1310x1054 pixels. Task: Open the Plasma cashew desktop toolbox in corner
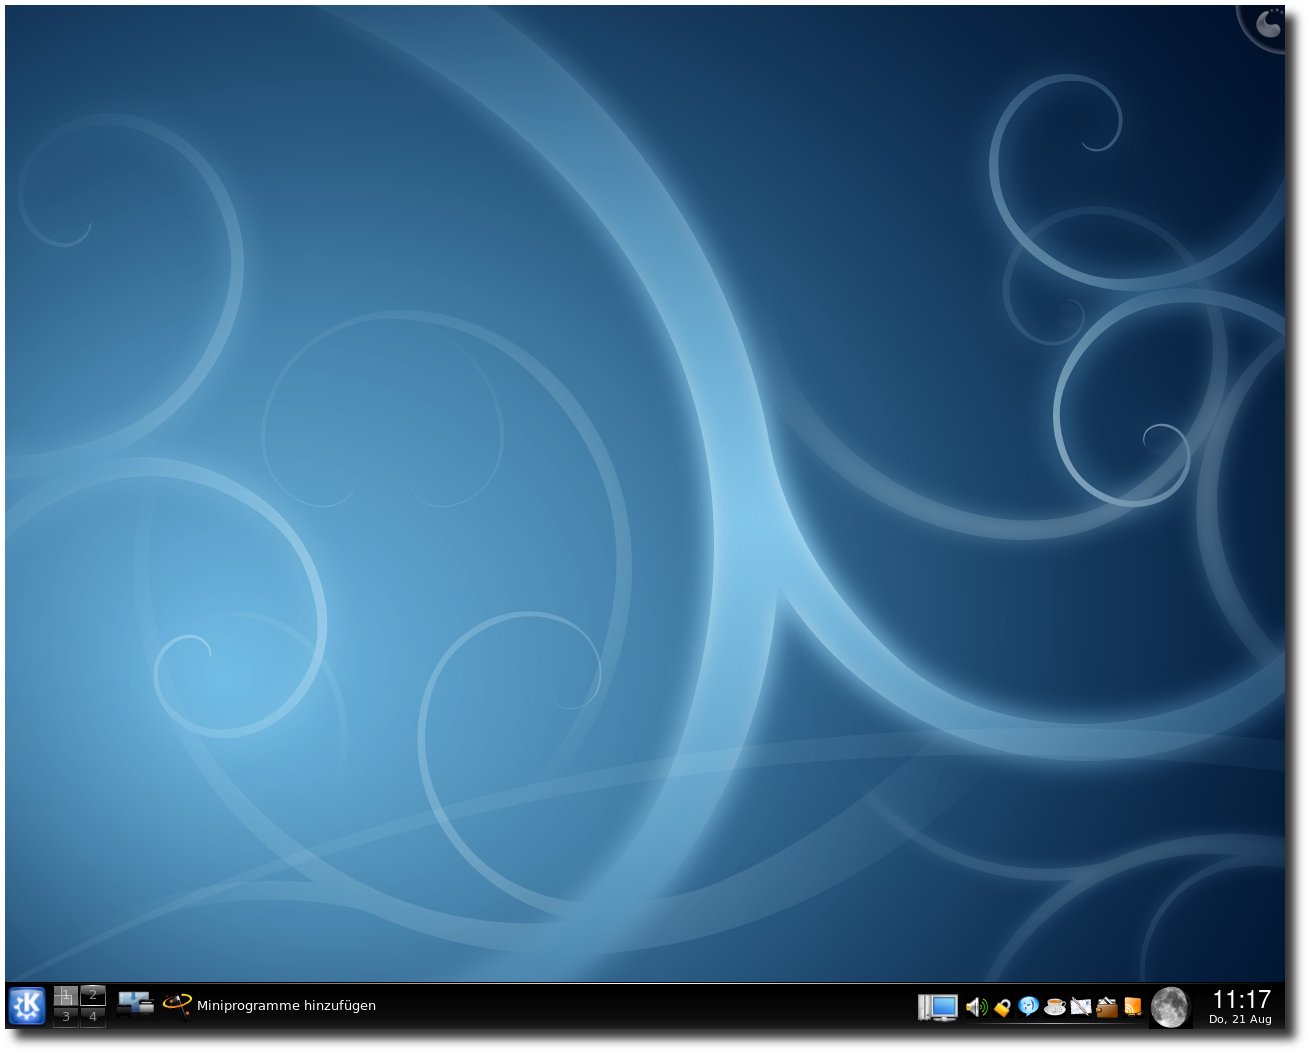[x=1266, y=25]
